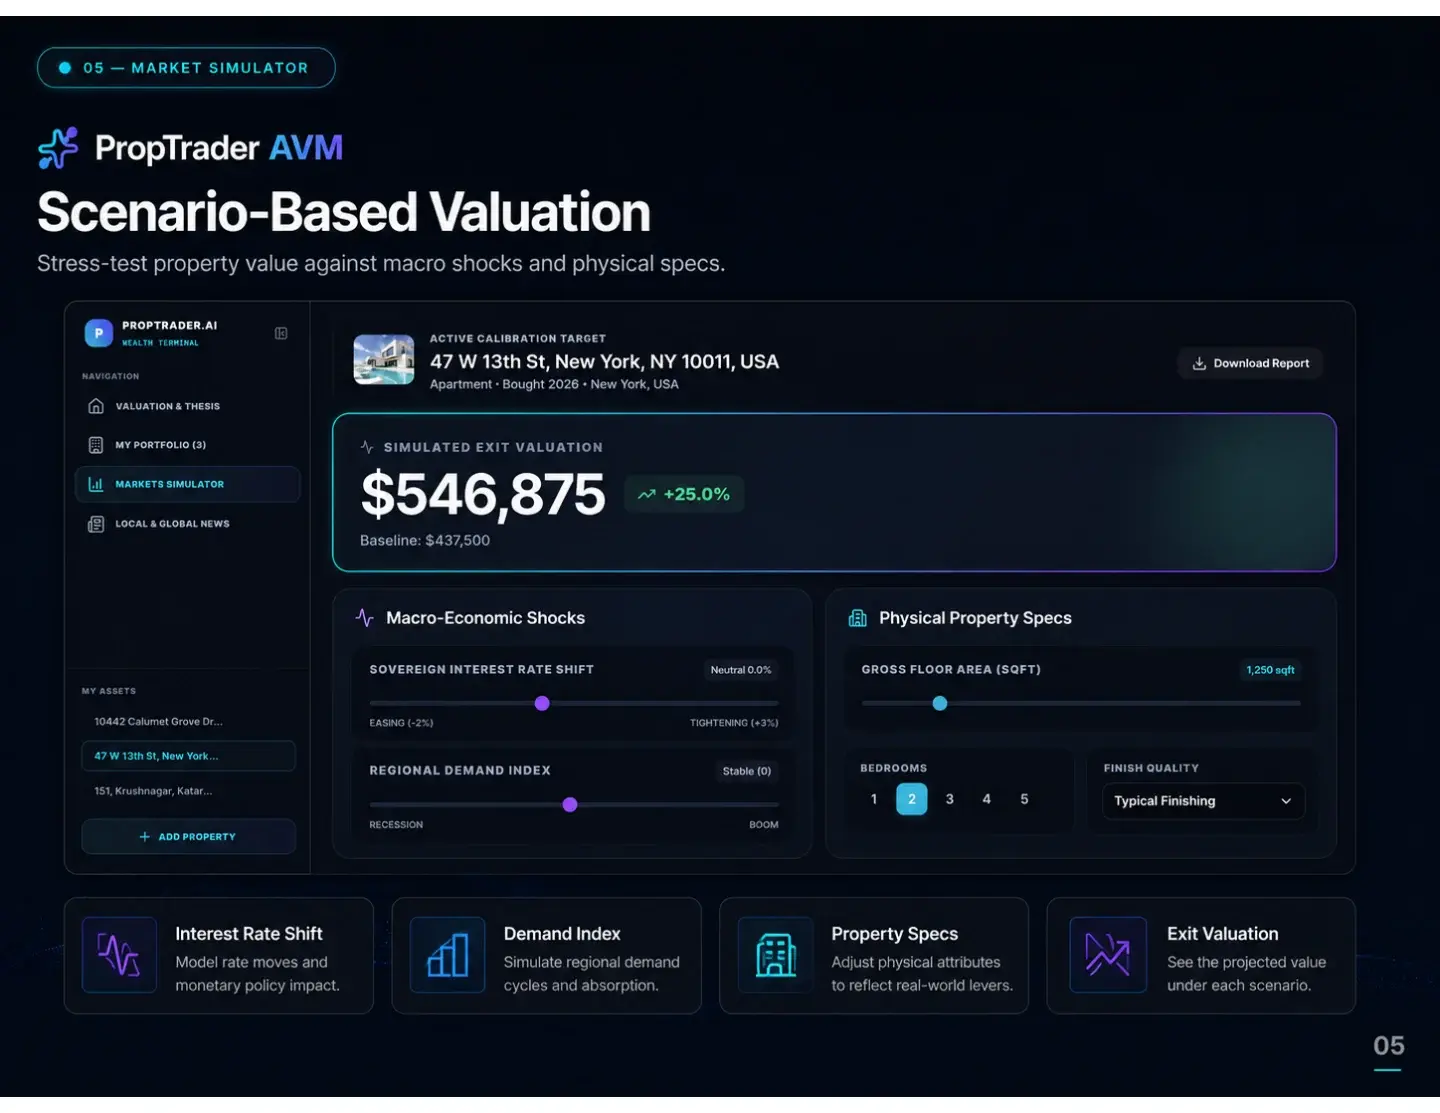Select 4 bedrooms option
Screen dimensions: 1440x1113
point(987,799)
